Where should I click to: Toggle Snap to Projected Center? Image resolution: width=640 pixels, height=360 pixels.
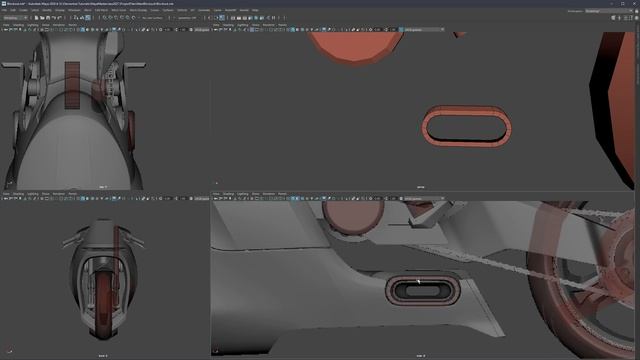(x=122, y=18)
